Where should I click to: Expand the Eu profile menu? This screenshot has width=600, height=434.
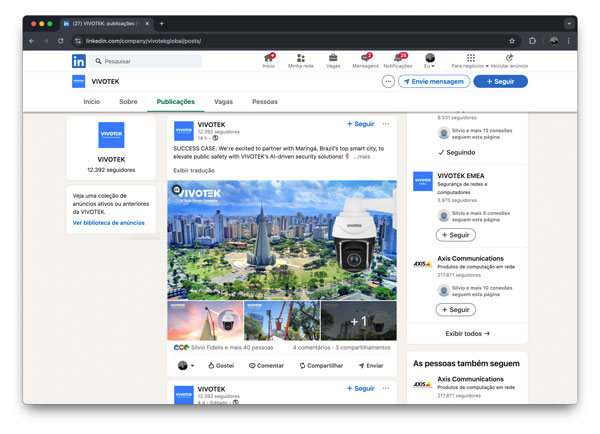[x=430, y=60]
